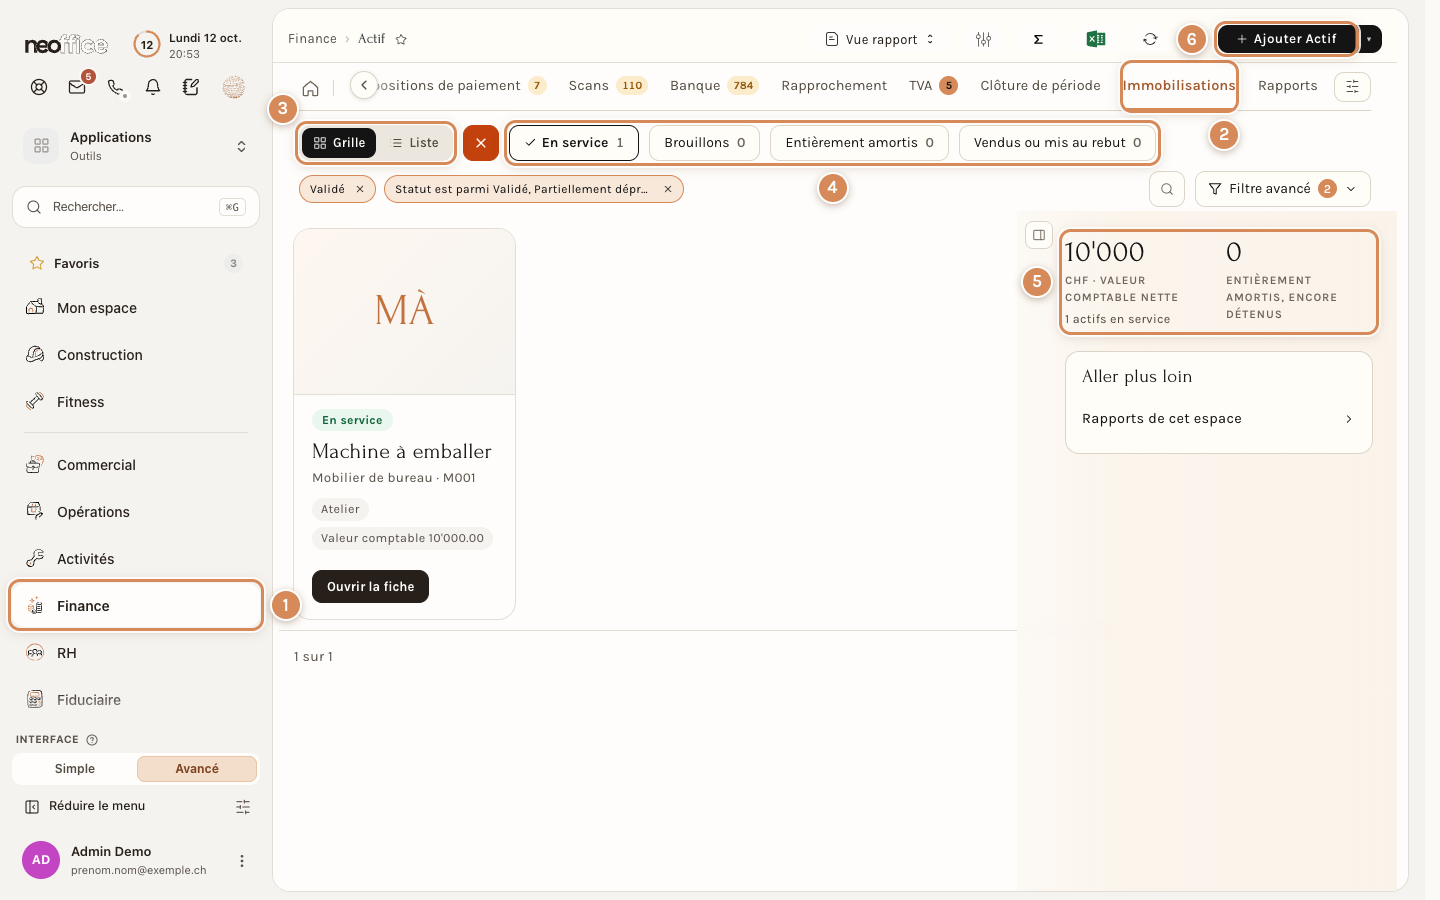This screenshot has width=1440, height=900.
Task: Switch to Grille view
Action: pyautogui.click(x=339, y=143)
